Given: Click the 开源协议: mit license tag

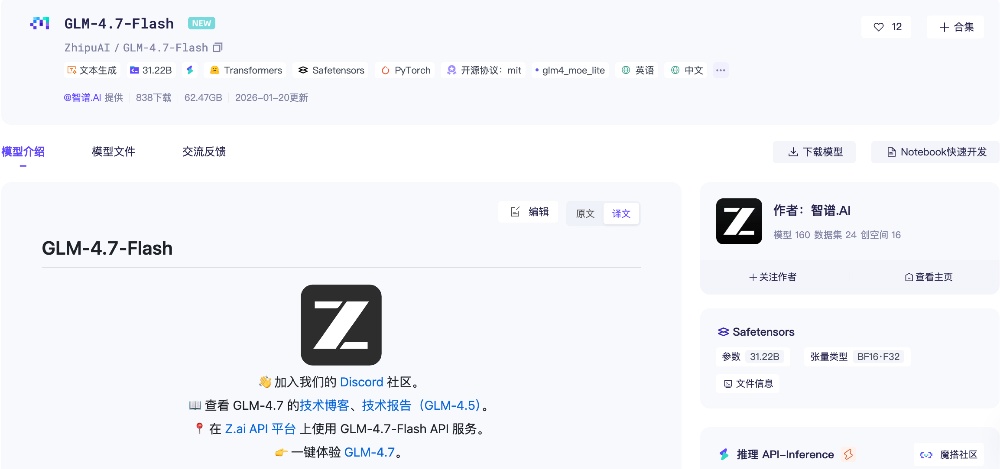Looking at the screenshot, I should coord(484,70).
